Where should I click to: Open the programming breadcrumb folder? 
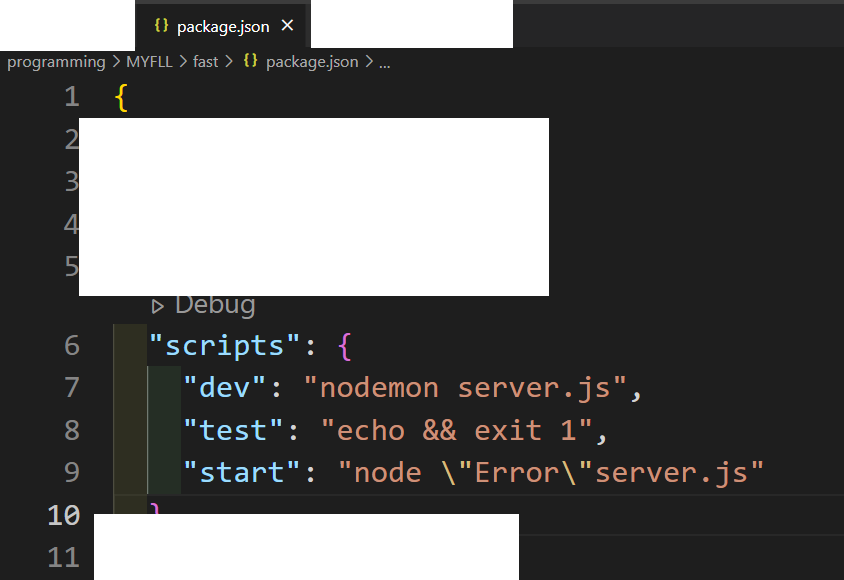pyautogui.click(x=56, y=62)
